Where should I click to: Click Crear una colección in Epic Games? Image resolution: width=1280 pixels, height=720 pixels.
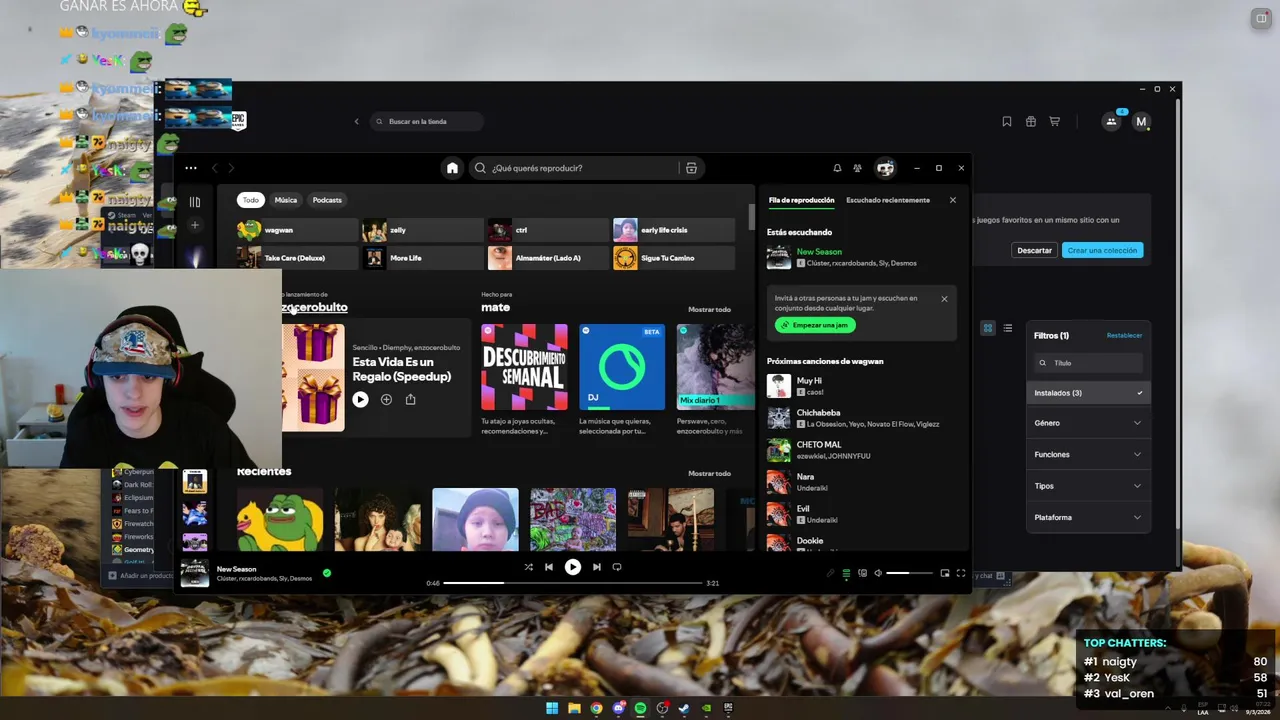click(x=1102, y=250)
